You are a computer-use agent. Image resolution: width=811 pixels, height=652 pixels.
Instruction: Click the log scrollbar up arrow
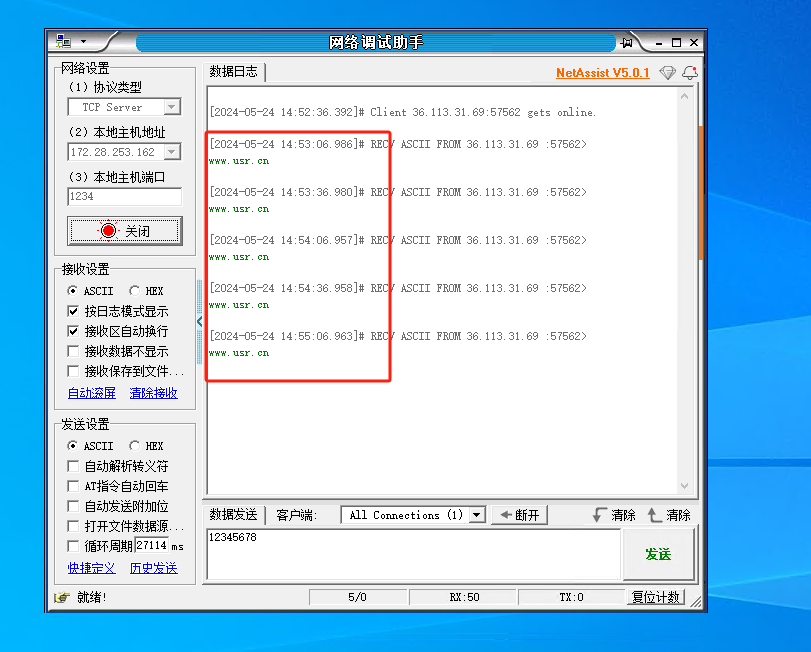(x=684, y=97)
